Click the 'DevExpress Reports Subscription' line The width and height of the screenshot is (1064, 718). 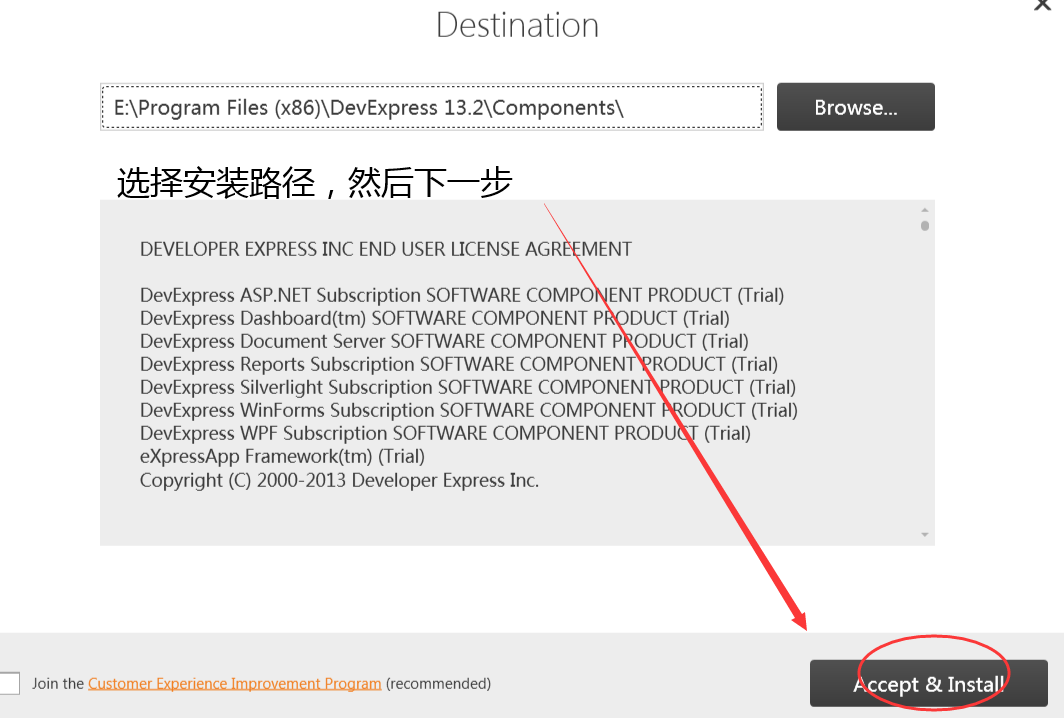[x=459, y=364]
